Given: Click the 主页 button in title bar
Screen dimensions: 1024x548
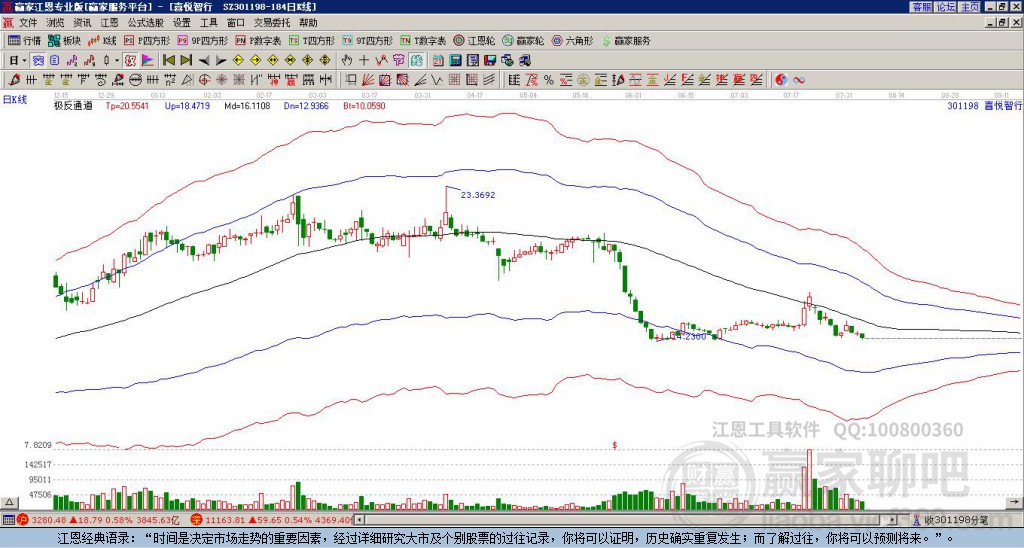Looking at the screenshot, I should (969, 7).
